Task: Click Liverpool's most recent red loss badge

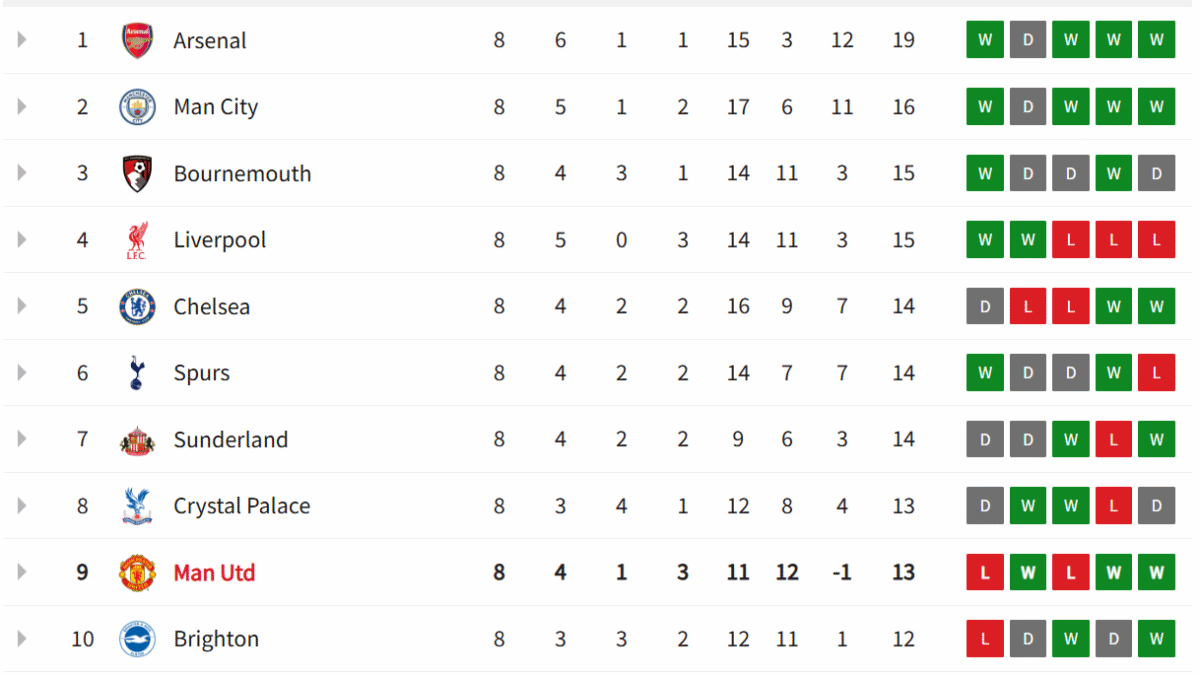Action: coord(1156,240)
